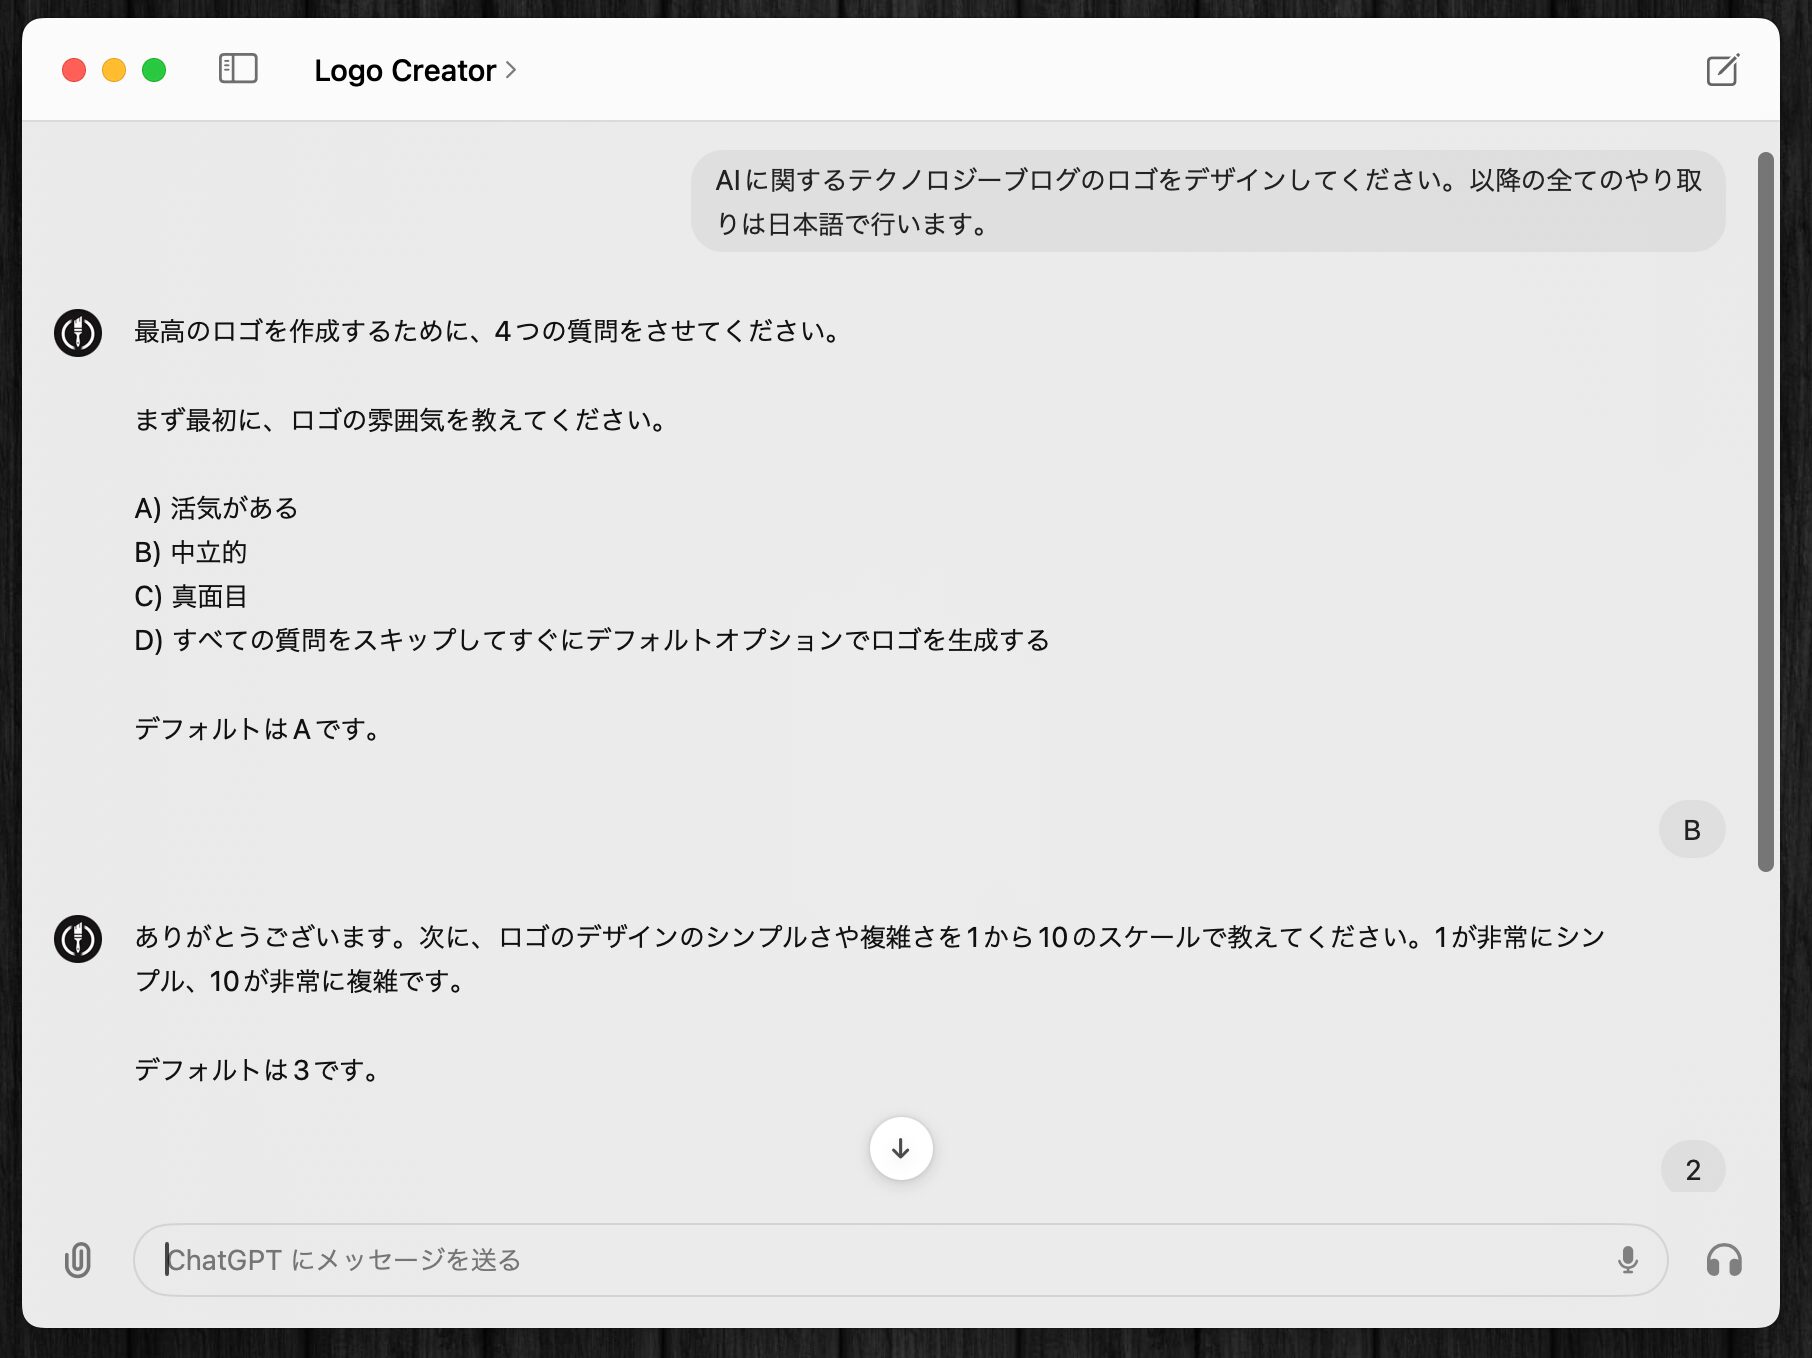Expand the chevron next to Logo Creator
This screenshot has width=1812, height=1358.
(x=511, y=70)
